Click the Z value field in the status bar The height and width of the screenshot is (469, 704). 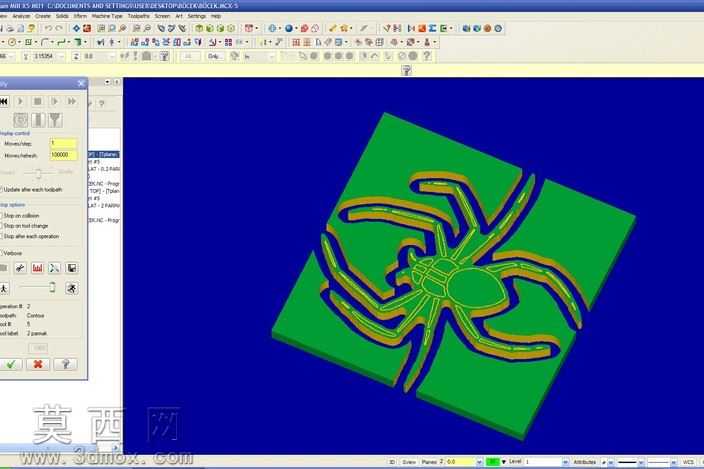point(460,462)
